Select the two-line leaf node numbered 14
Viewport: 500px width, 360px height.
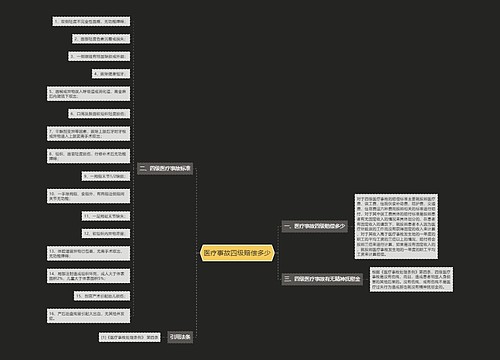88,276
